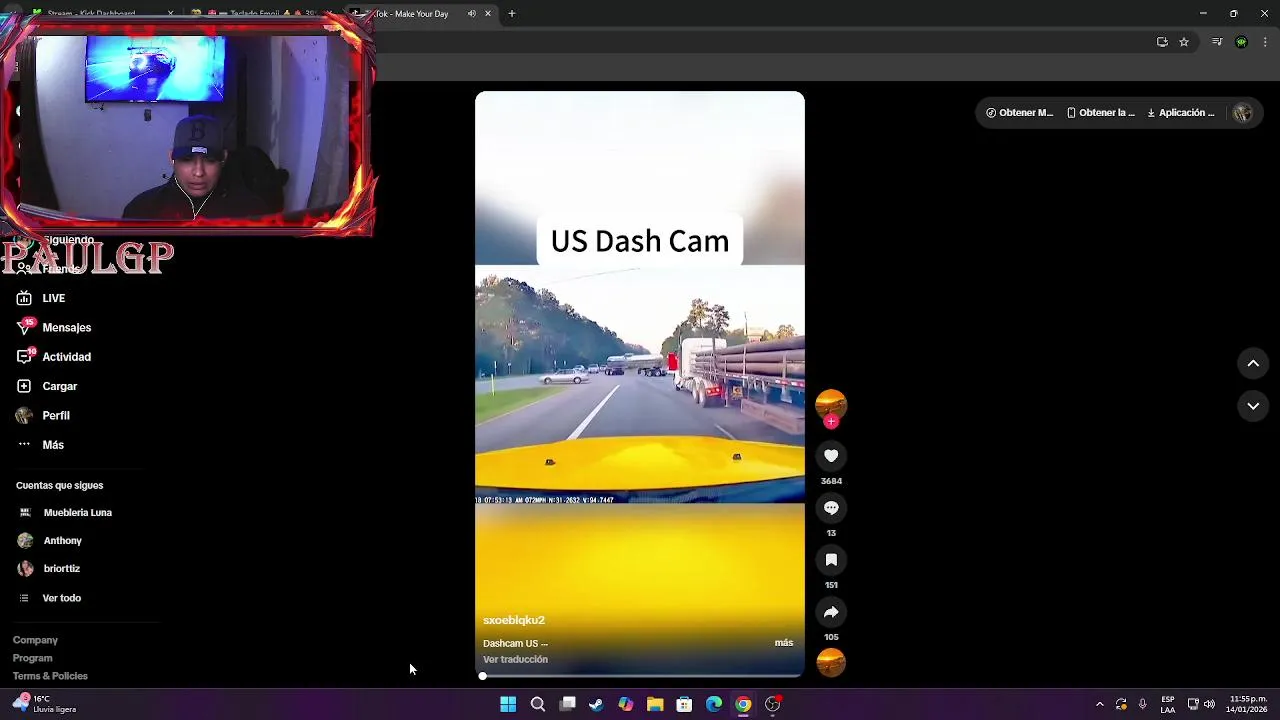Open a new browser tab

(x=512, y=14)
